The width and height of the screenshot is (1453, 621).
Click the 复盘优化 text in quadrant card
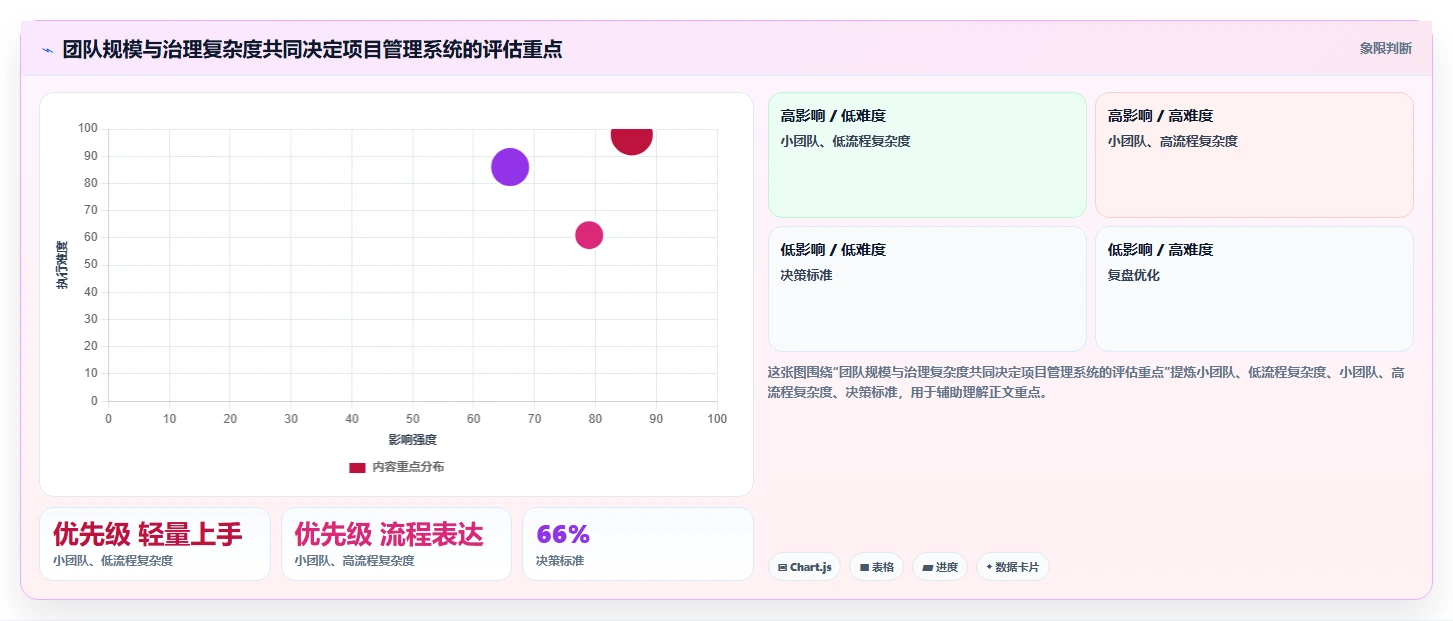click(1134, 275)
